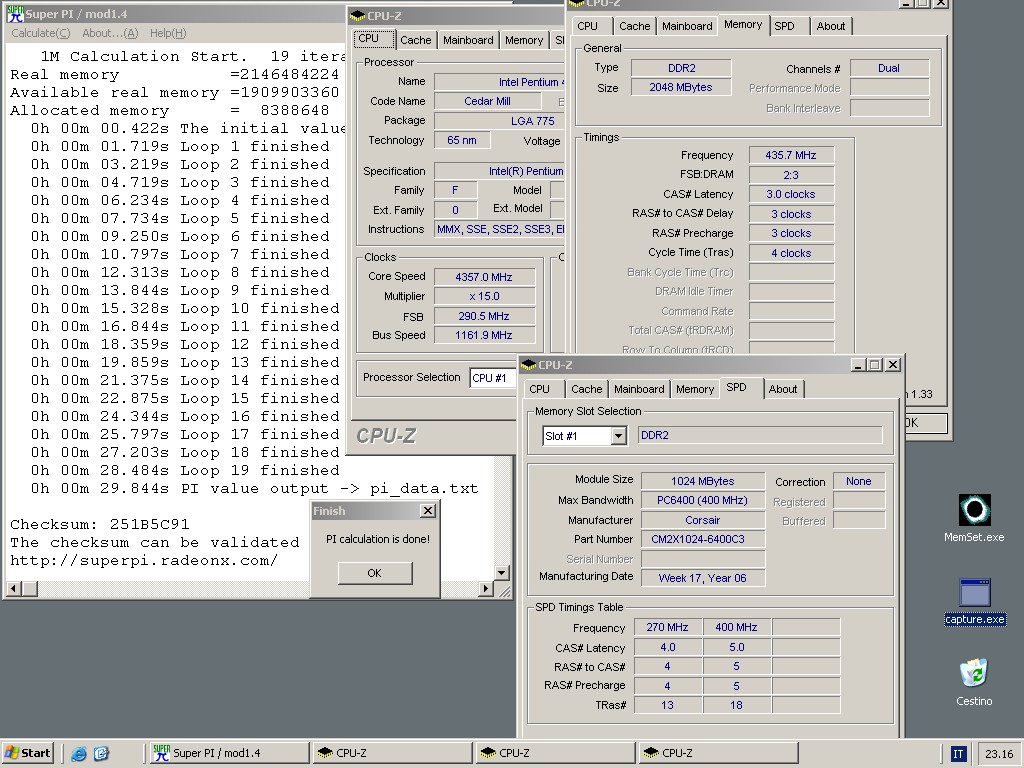Switch to Mainboard tab in SPD window
1024x768 pixels.
638,389
